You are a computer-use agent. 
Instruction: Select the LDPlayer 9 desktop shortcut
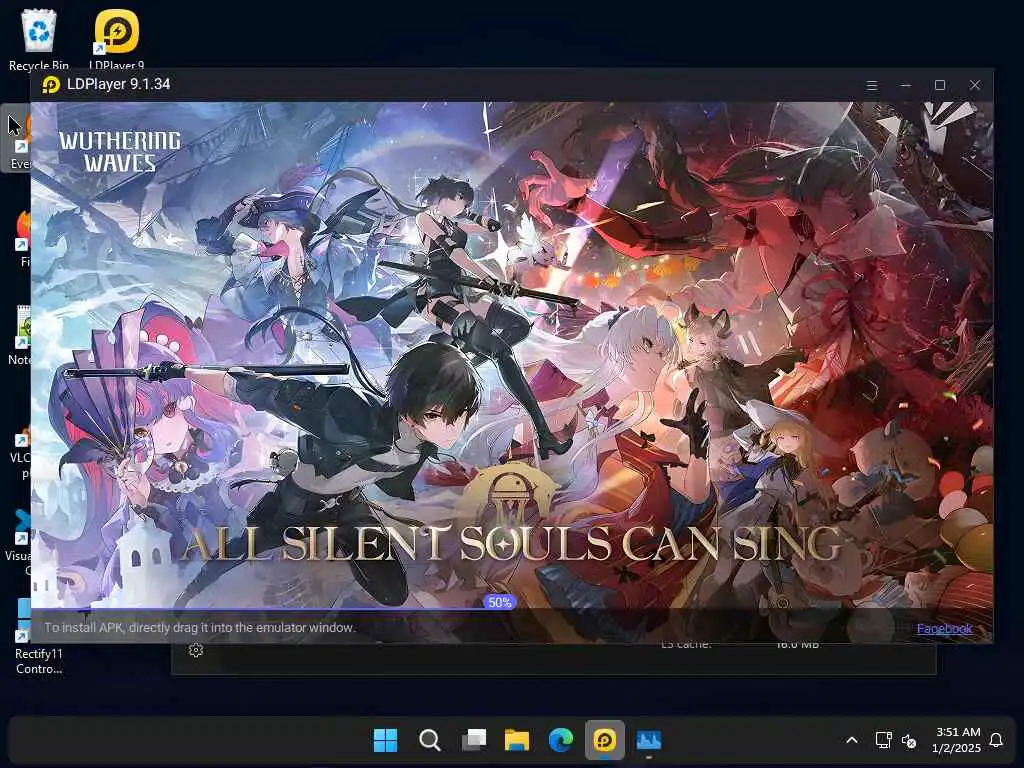tap(116, 39)
